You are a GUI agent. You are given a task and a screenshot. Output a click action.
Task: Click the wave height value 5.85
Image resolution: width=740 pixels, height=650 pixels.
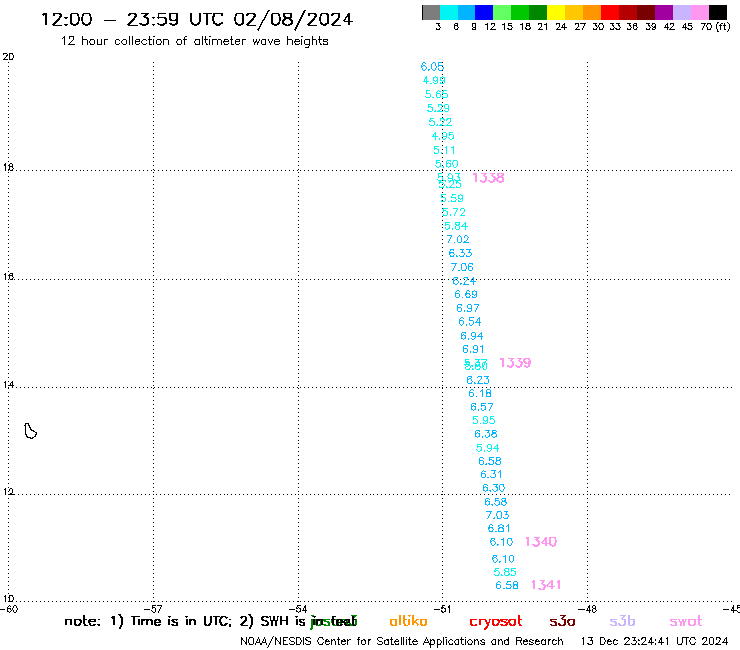point(505,572)
